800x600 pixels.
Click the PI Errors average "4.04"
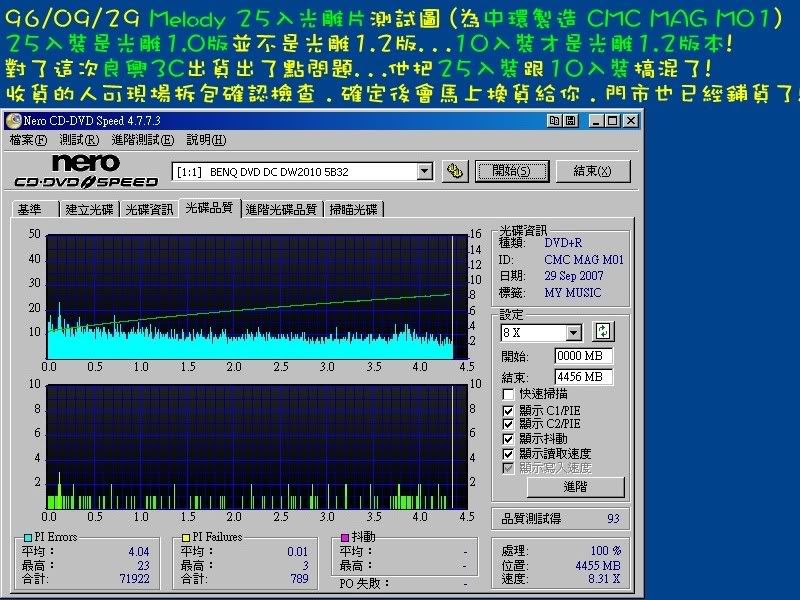139,552
